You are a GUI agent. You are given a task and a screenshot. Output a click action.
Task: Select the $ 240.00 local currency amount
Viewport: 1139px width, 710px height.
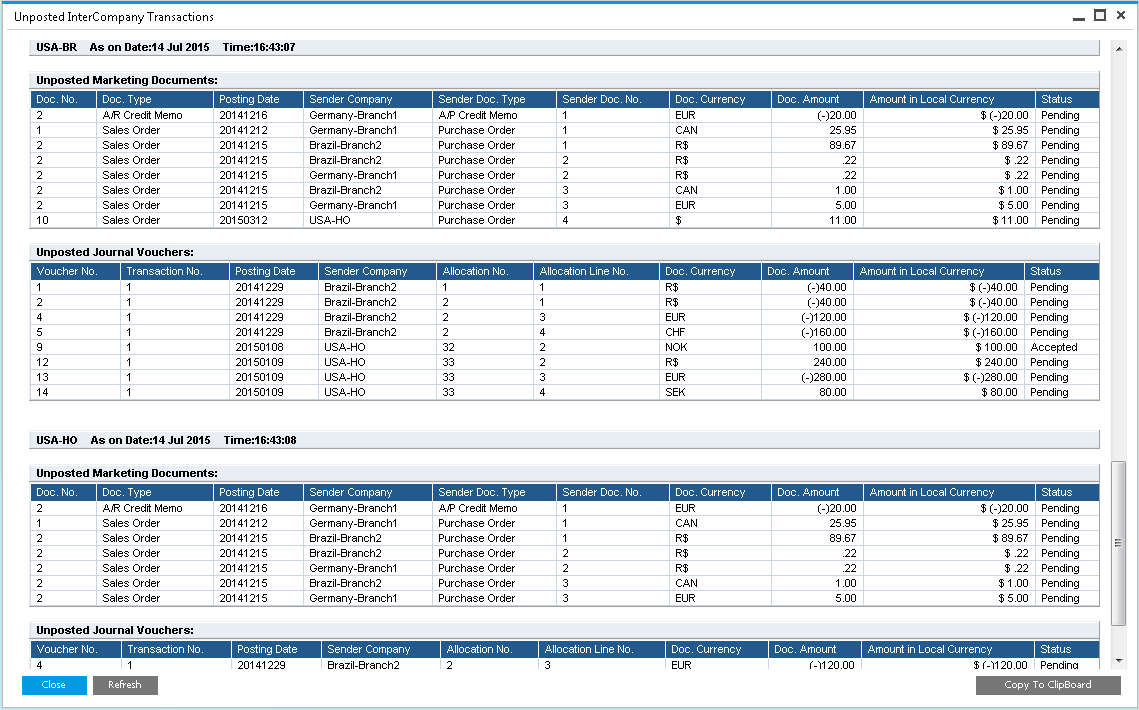(939, 362)
